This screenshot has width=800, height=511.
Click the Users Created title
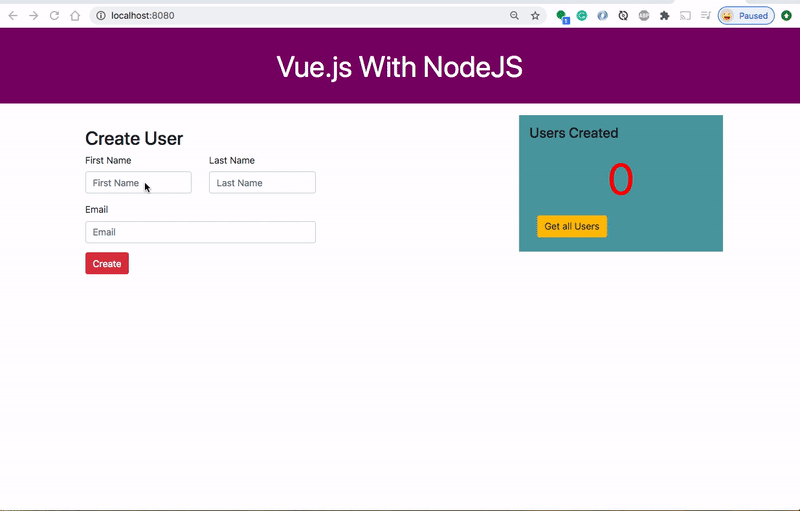point(573,133)
